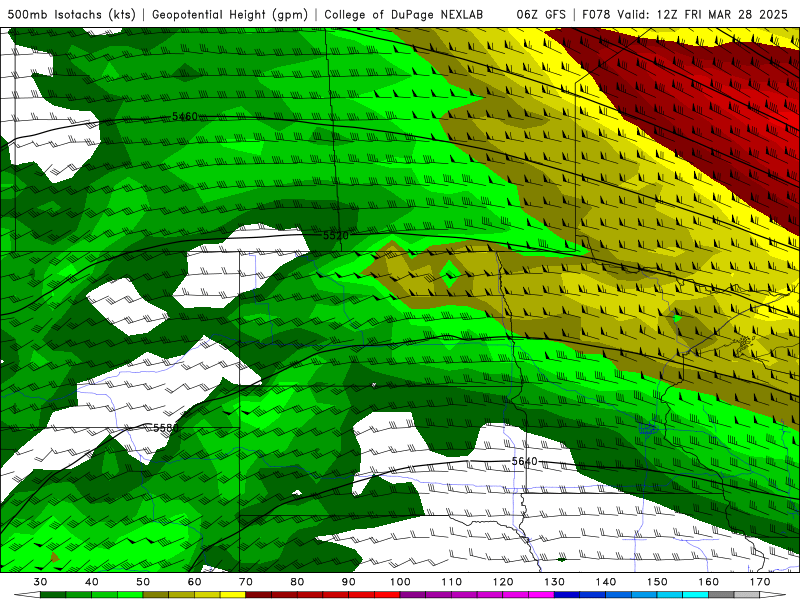Click the 70 value on the color scale
Image resolution: width=800 pixels, height=600 pixels.
pos(246,582)
